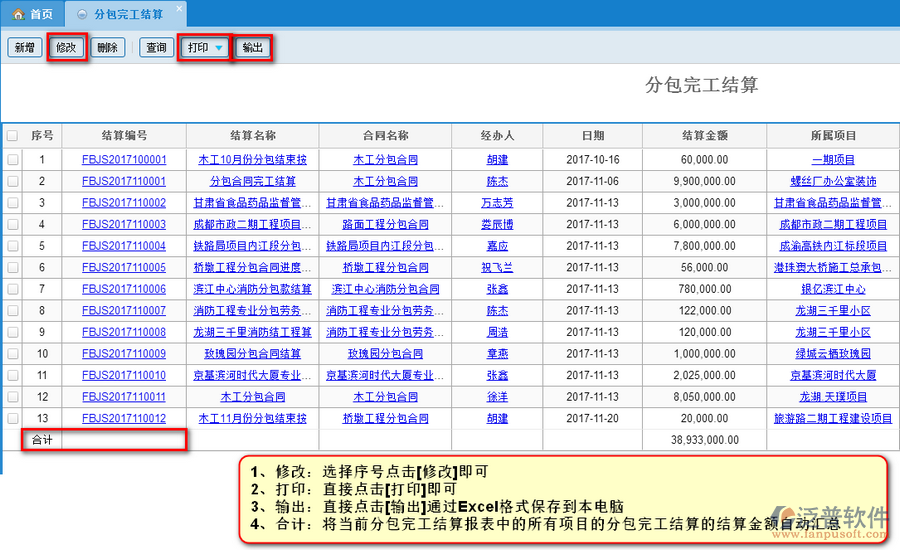Open settlement link FBJS2017110003
Screen dimensions: 900x550
click(x=124, y=224)
